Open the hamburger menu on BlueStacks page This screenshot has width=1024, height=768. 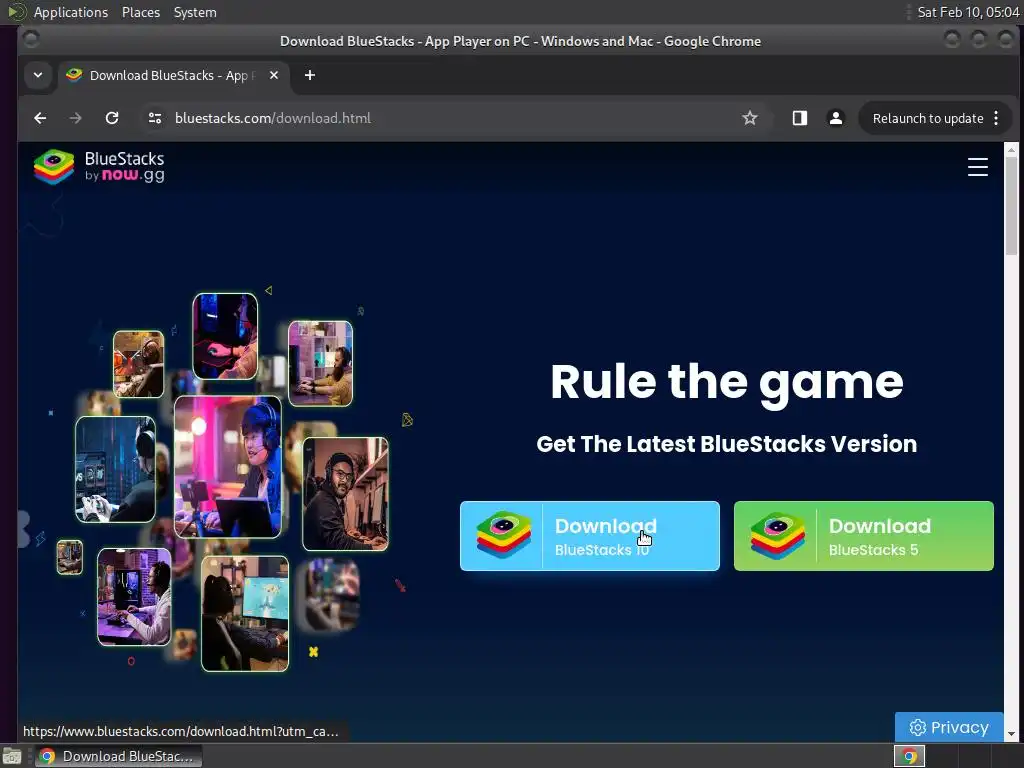[977, 167]
